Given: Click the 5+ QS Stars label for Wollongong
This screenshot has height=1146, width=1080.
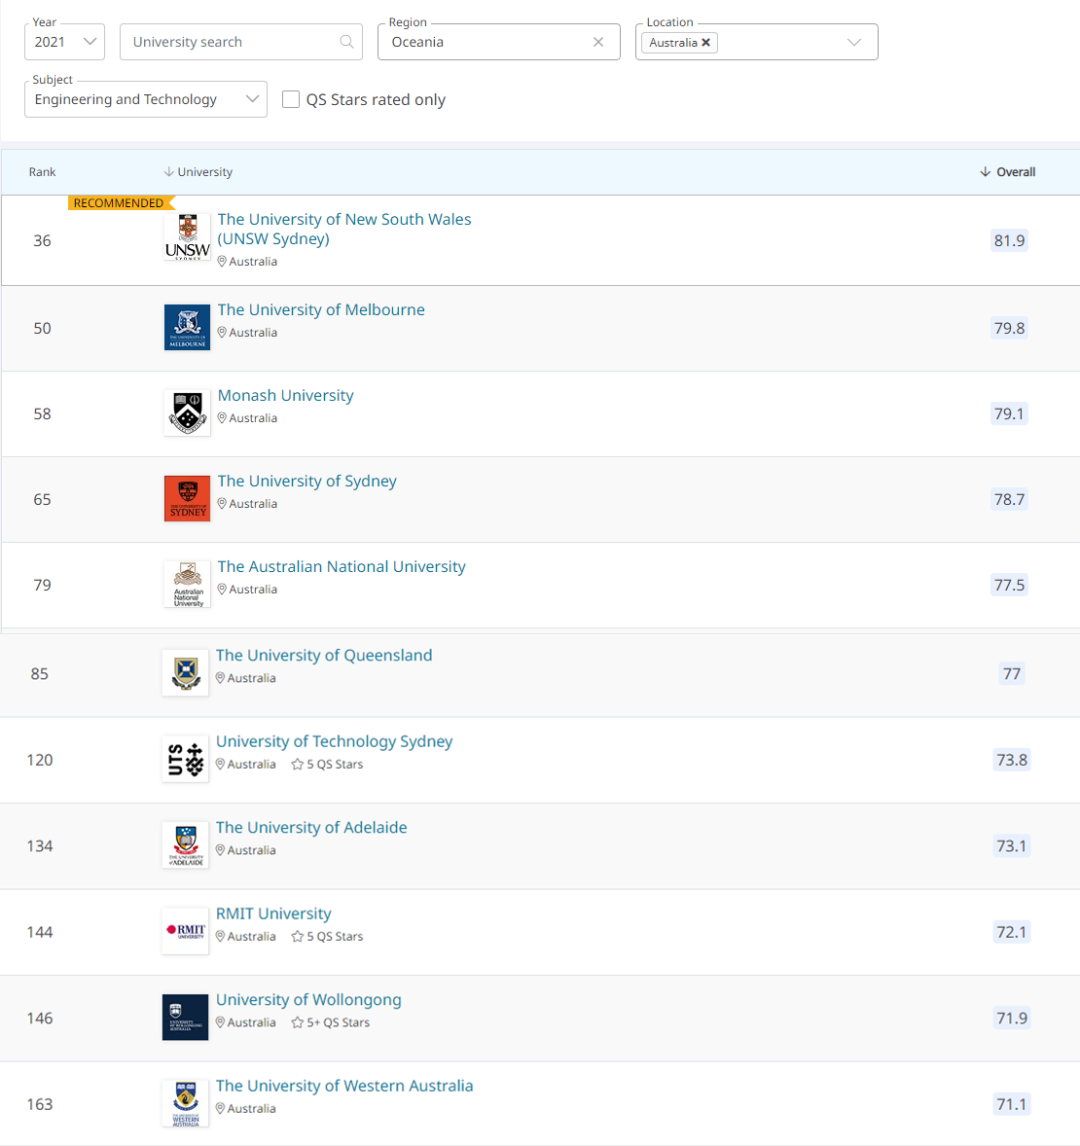Looking at the screenshot, I should (338, 1022).
